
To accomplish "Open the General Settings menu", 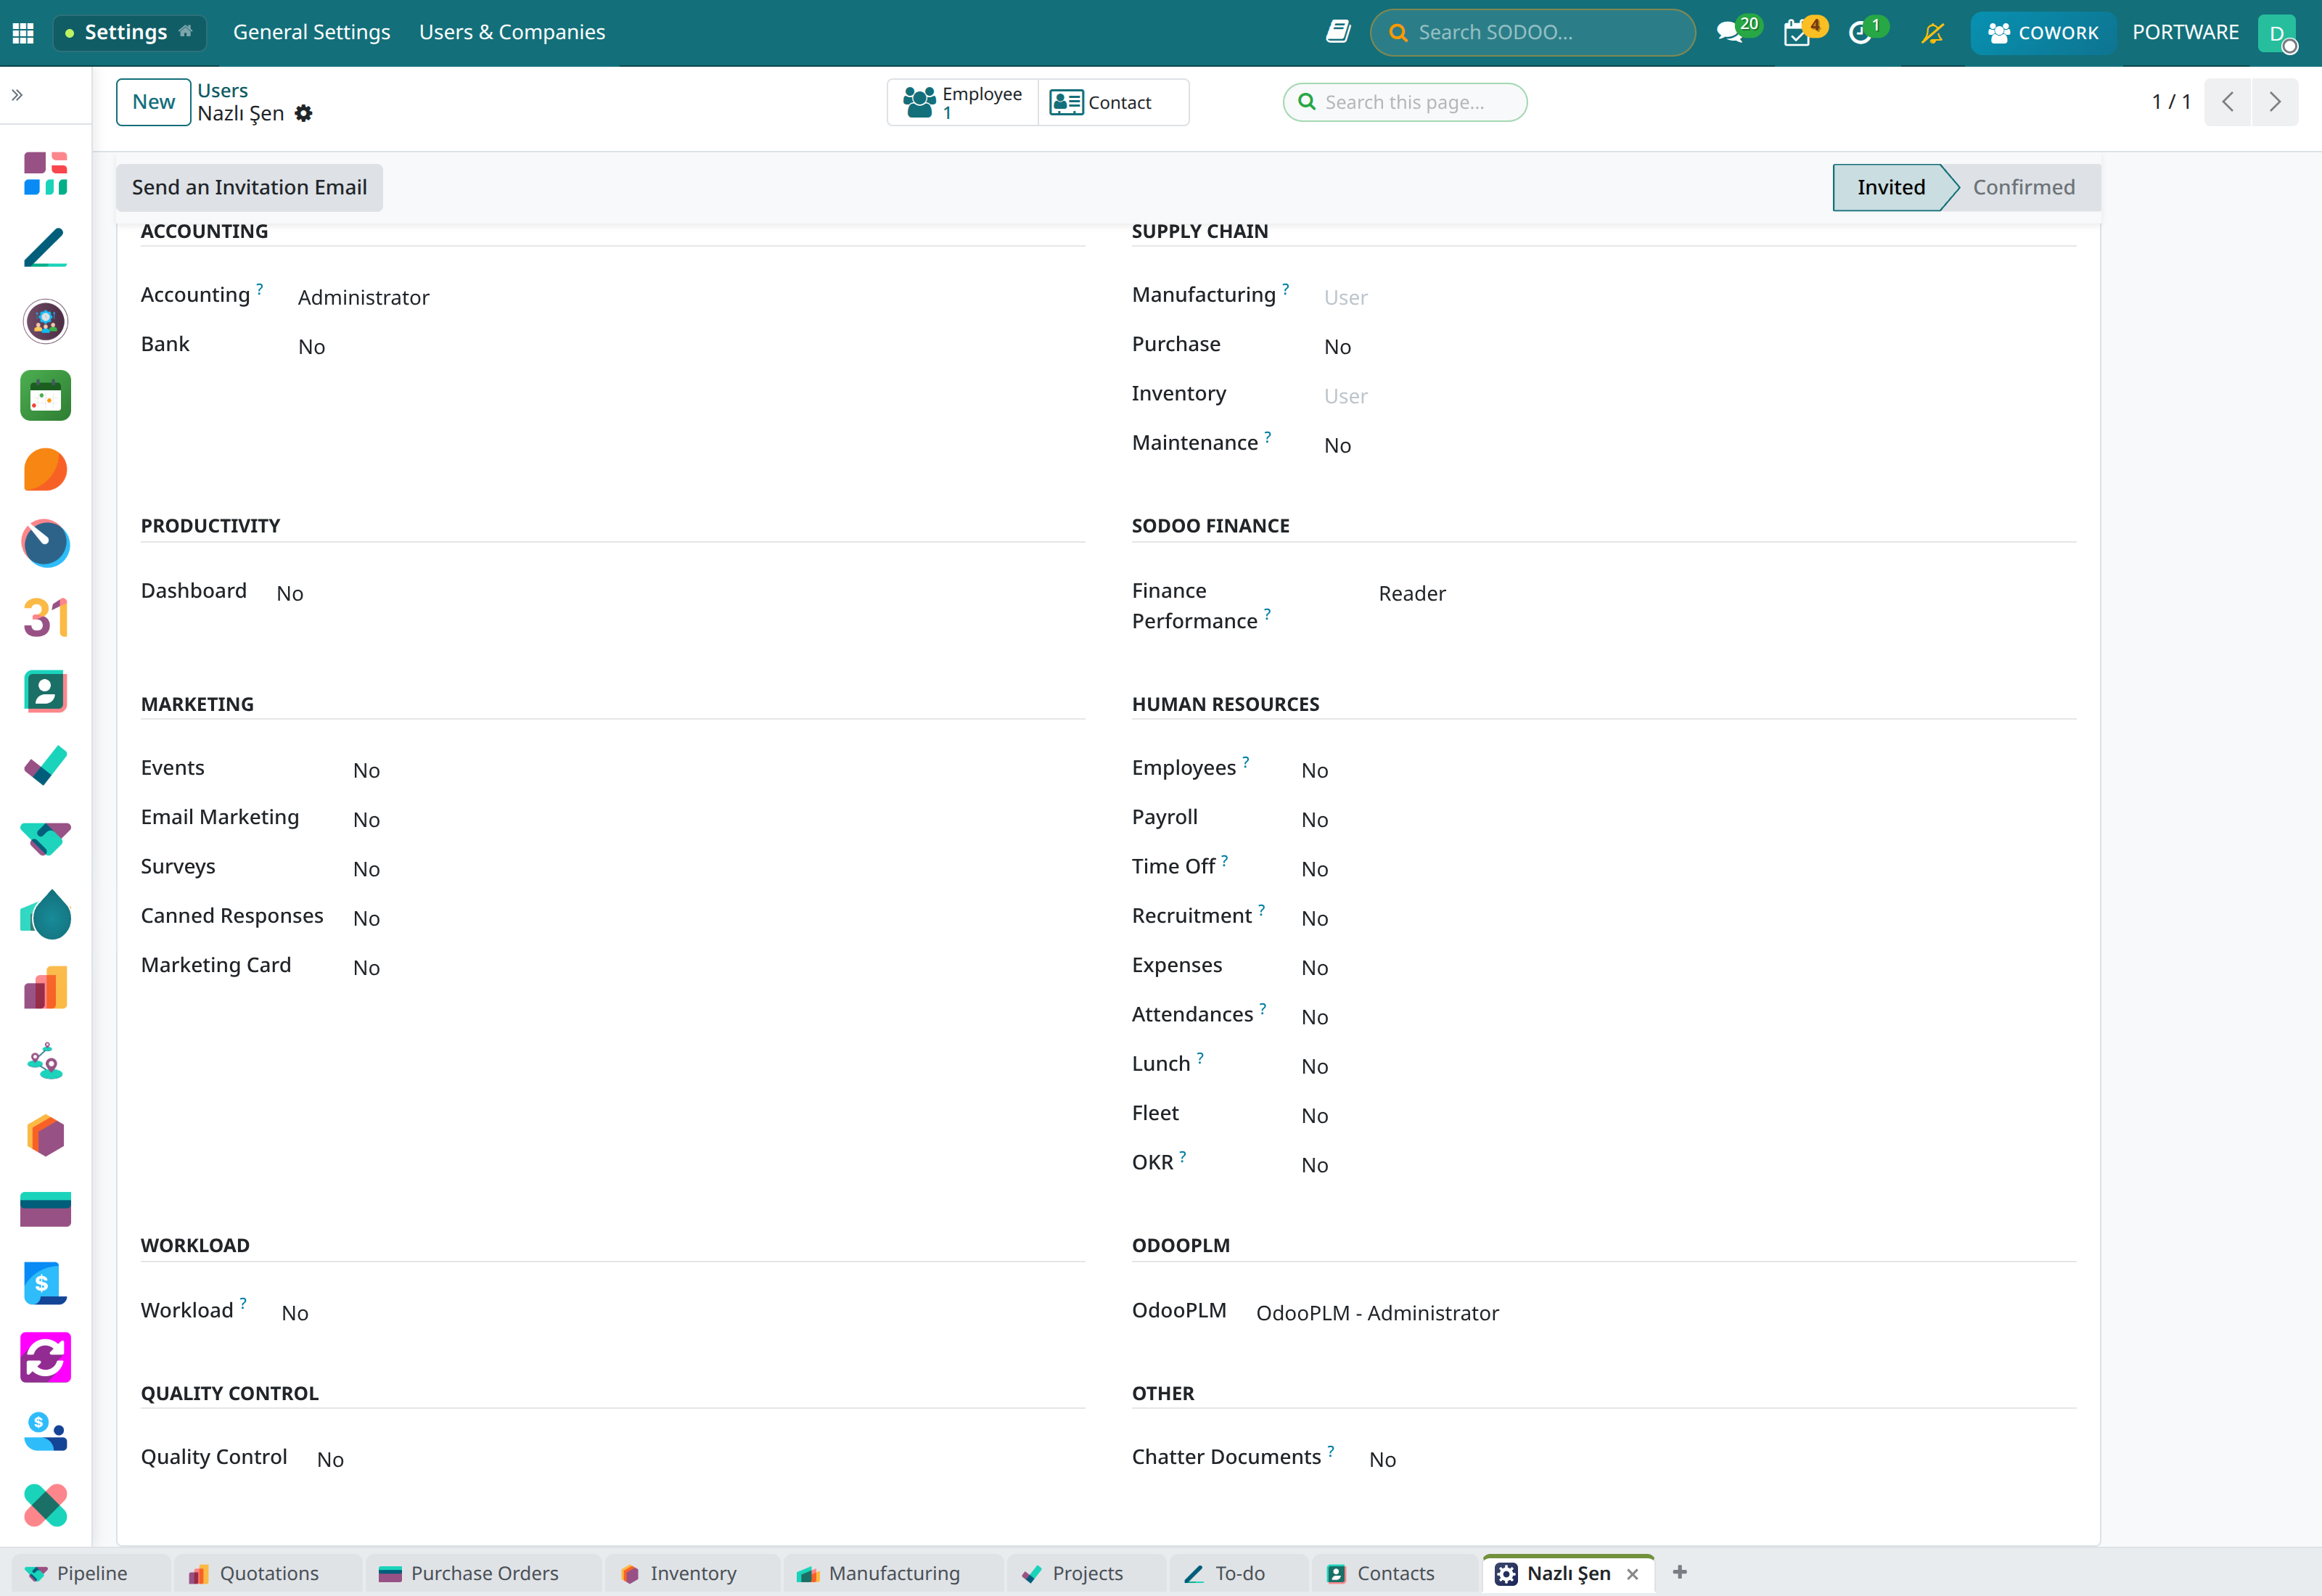I will [312, 32].
